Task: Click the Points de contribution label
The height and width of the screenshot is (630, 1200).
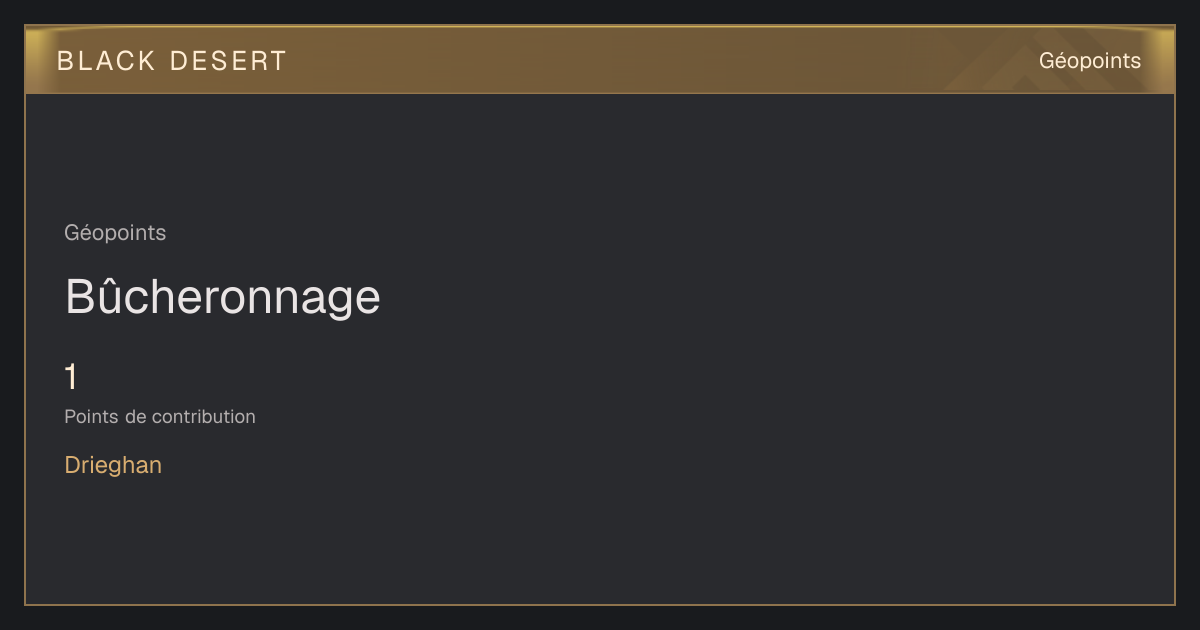Action: (x=160, y=417)
